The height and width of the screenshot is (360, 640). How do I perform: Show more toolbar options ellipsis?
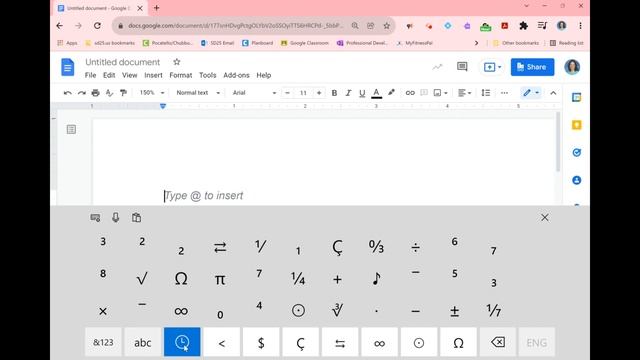coord(504,93)
